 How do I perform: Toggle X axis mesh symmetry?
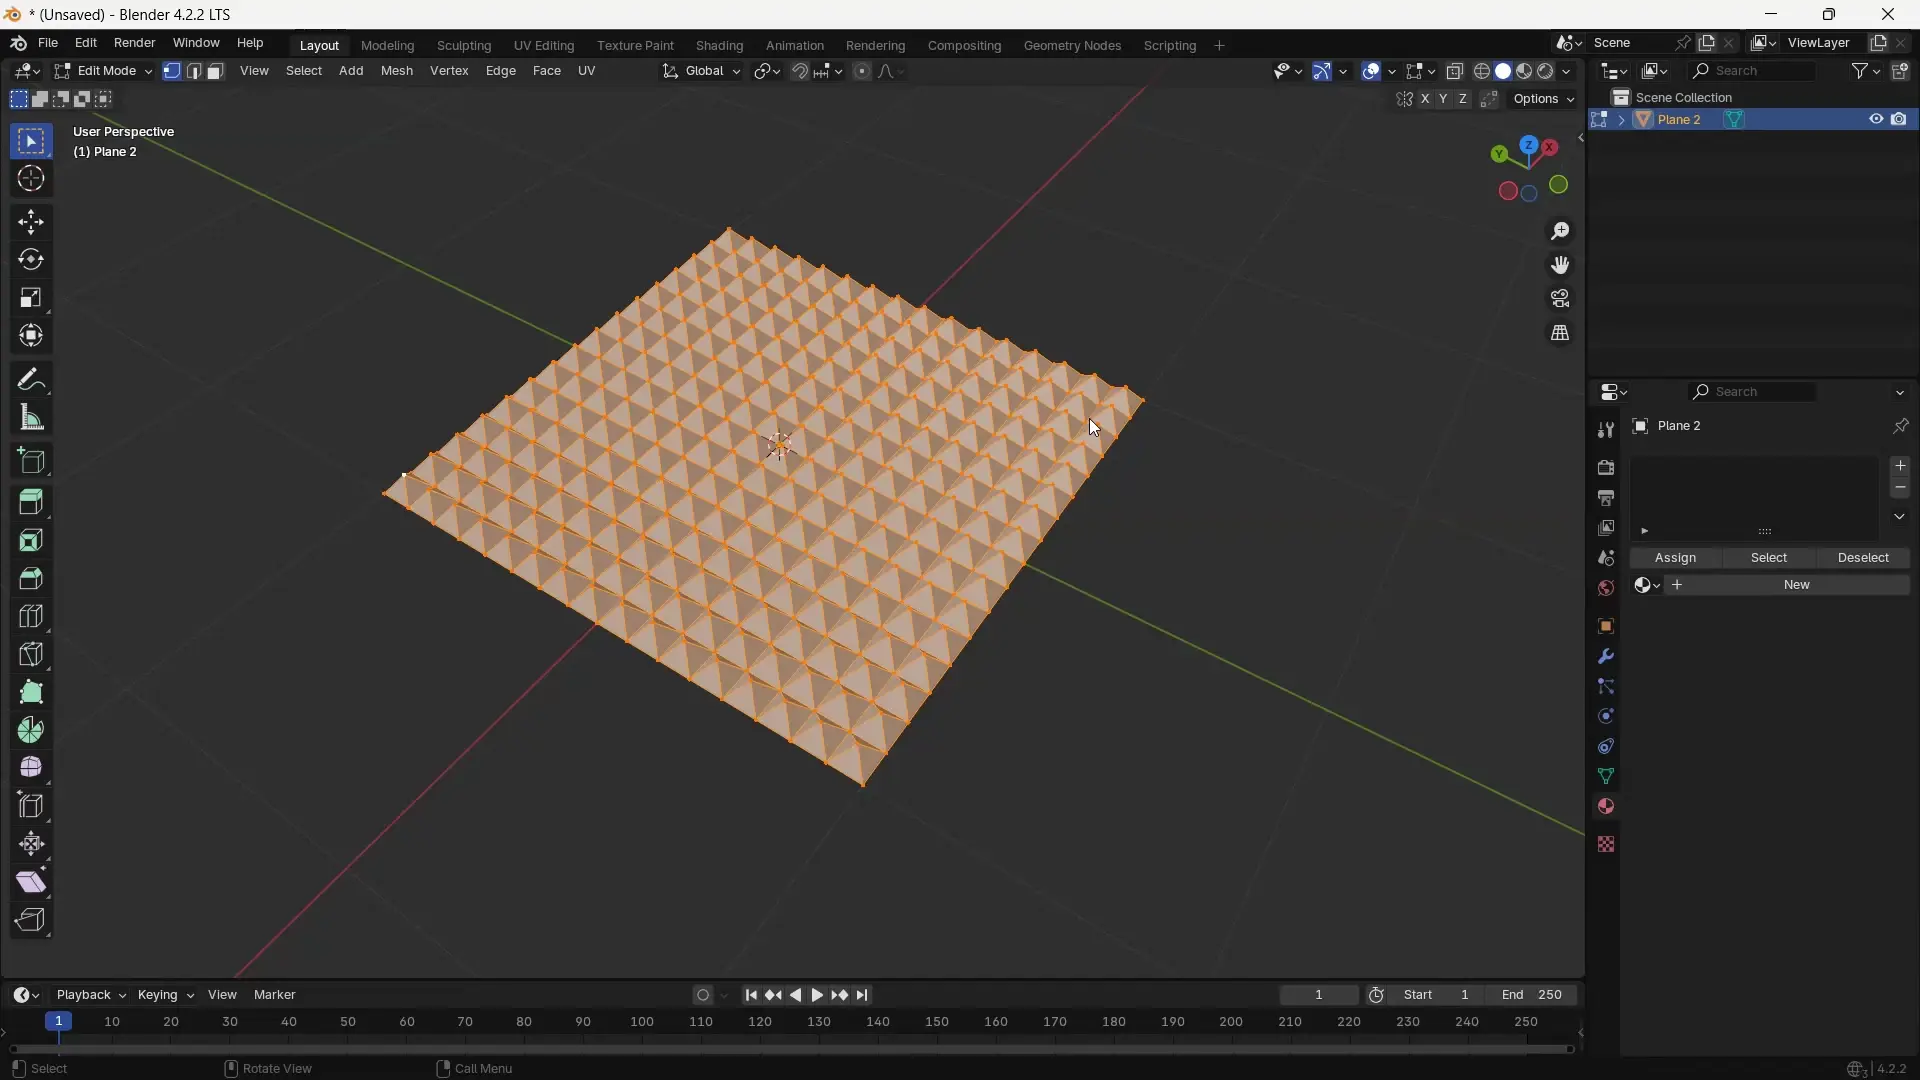tap(1425, 99)
